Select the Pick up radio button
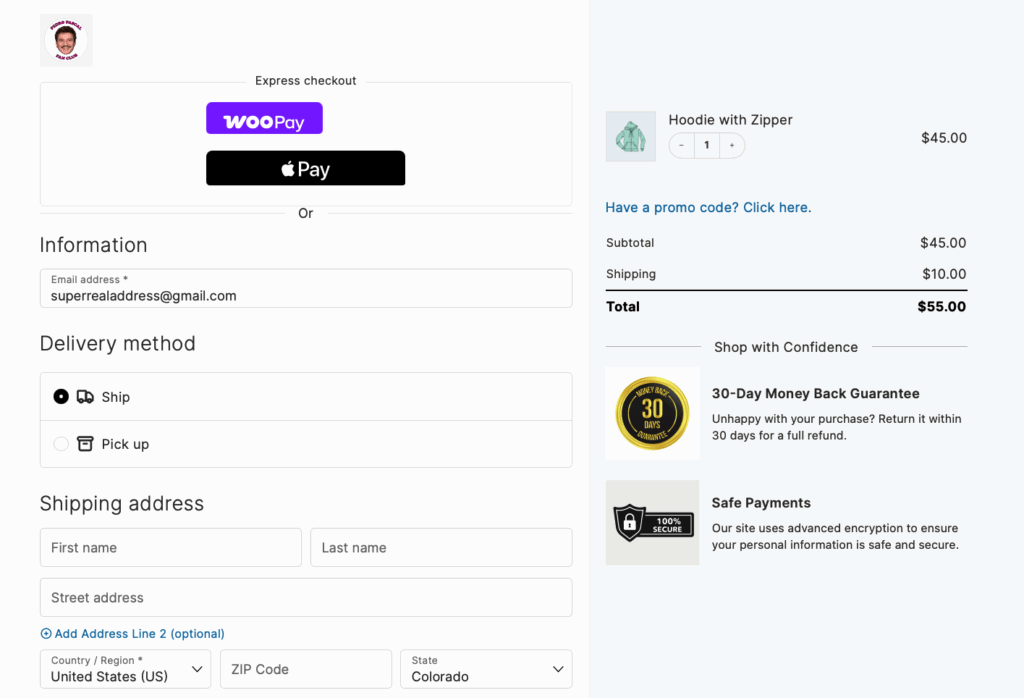 tap(61, 444)
